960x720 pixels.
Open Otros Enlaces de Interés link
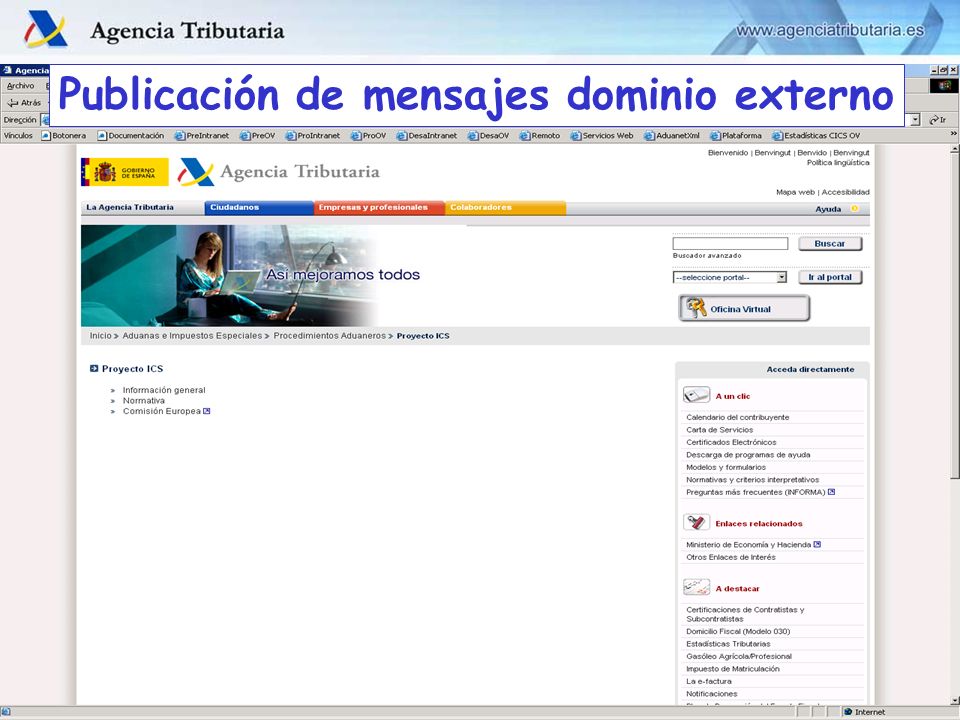coord(730,557)
